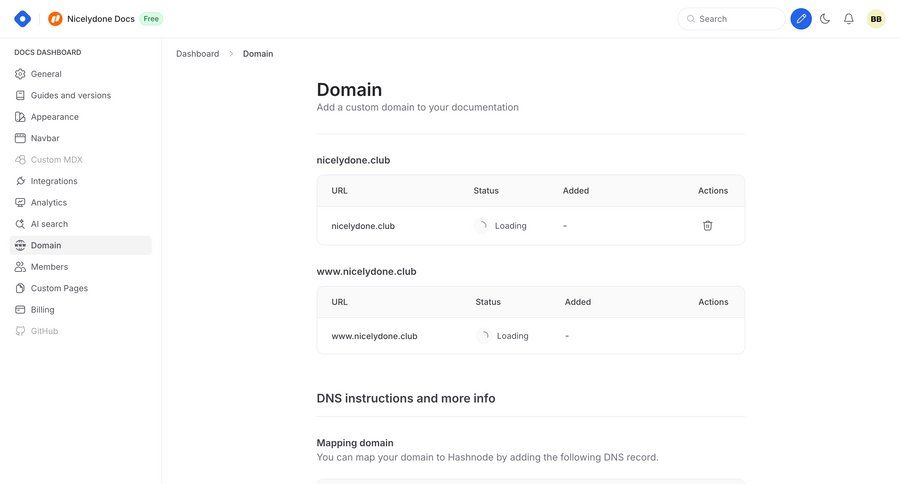The width and height of the screenshot is (900, 484).
Task: Click the Billing card icon
Action: pyautogui.click(x=20, y=309)
